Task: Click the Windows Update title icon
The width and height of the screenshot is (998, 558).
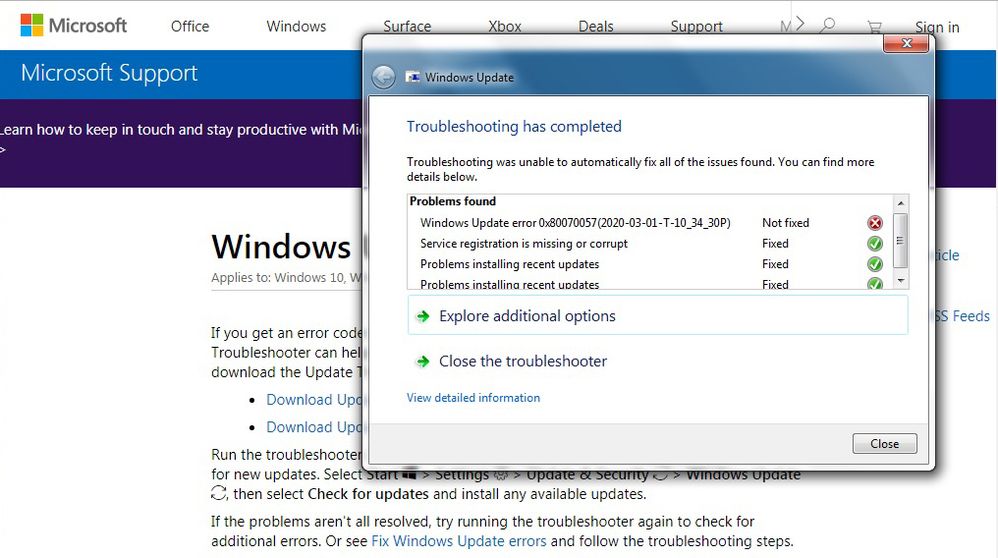Action: (x=413, y=77)
